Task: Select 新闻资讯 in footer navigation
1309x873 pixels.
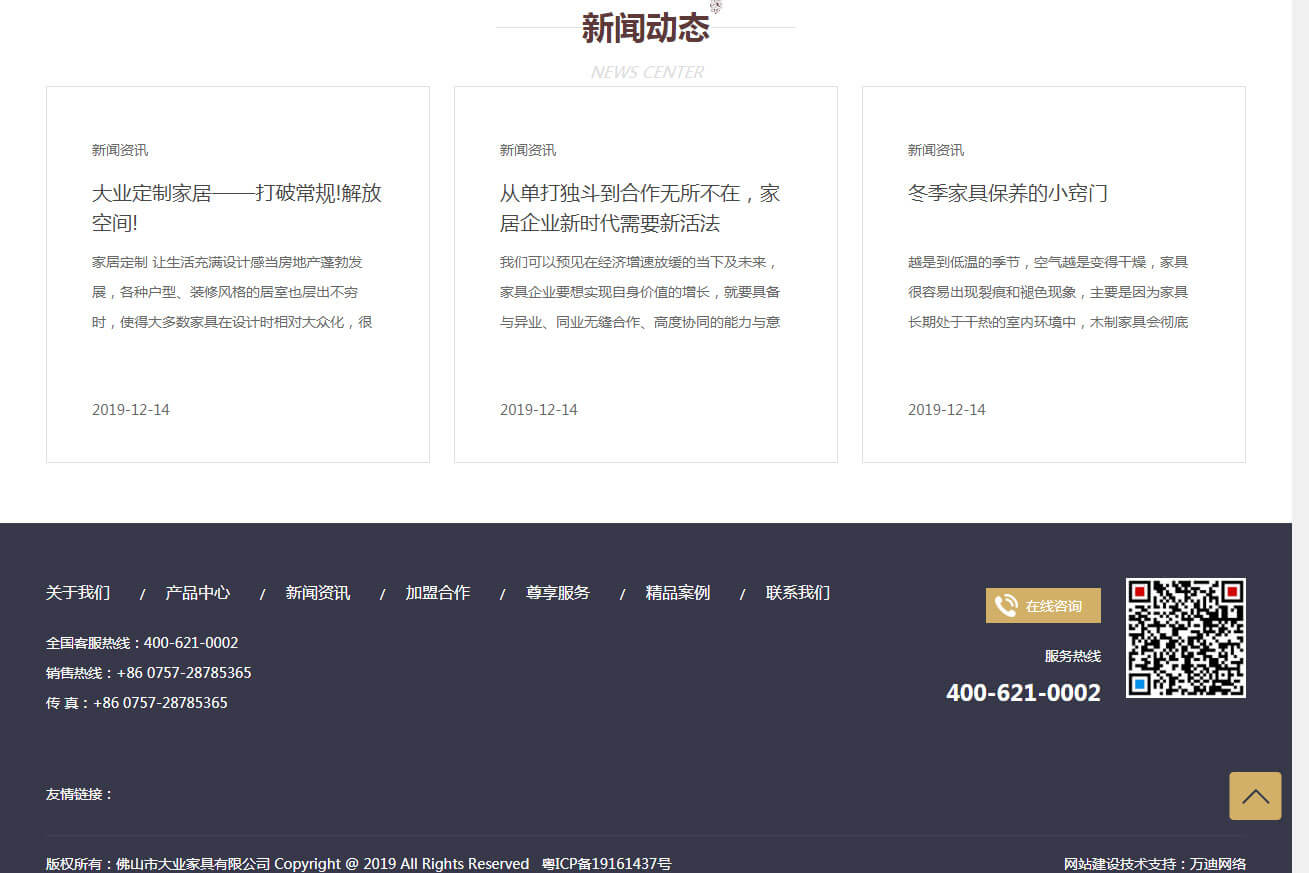Action: pyautogui.click(x=318, y=593)
